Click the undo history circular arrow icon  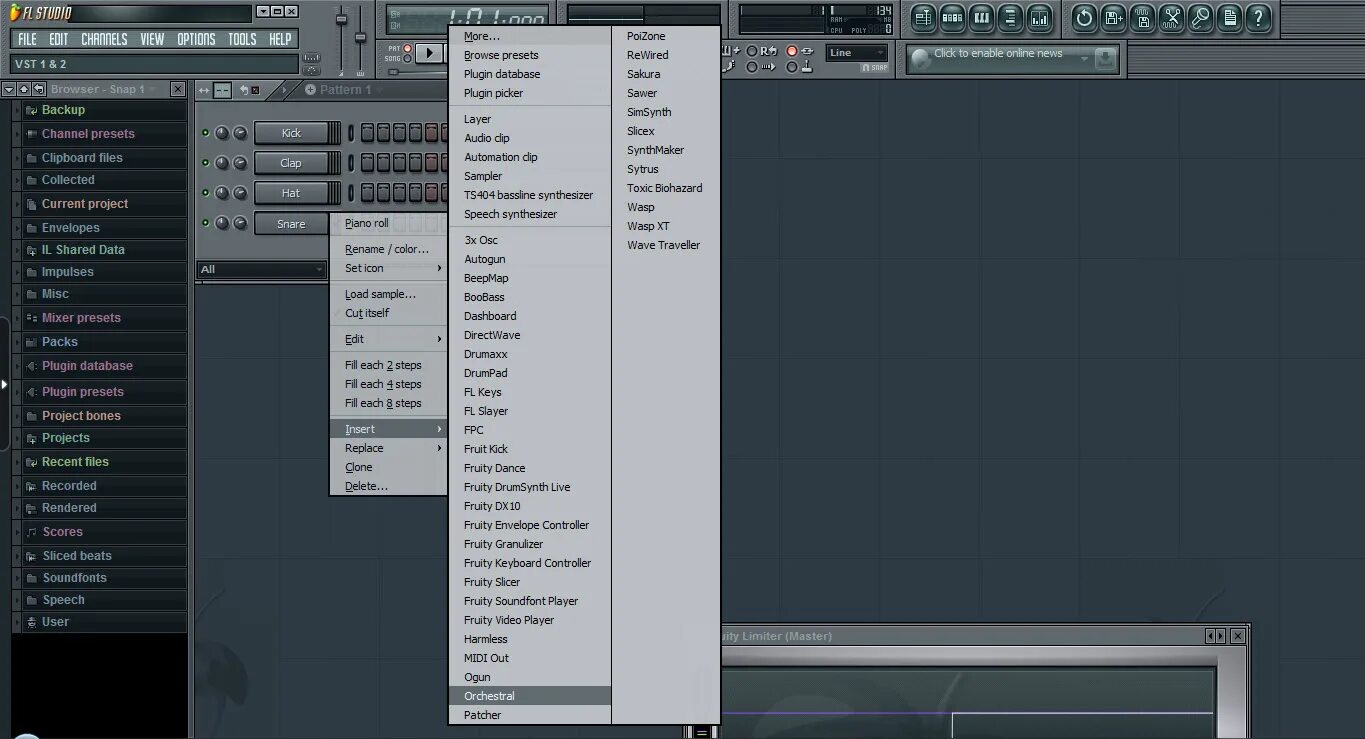click(x=1085, y=17)
